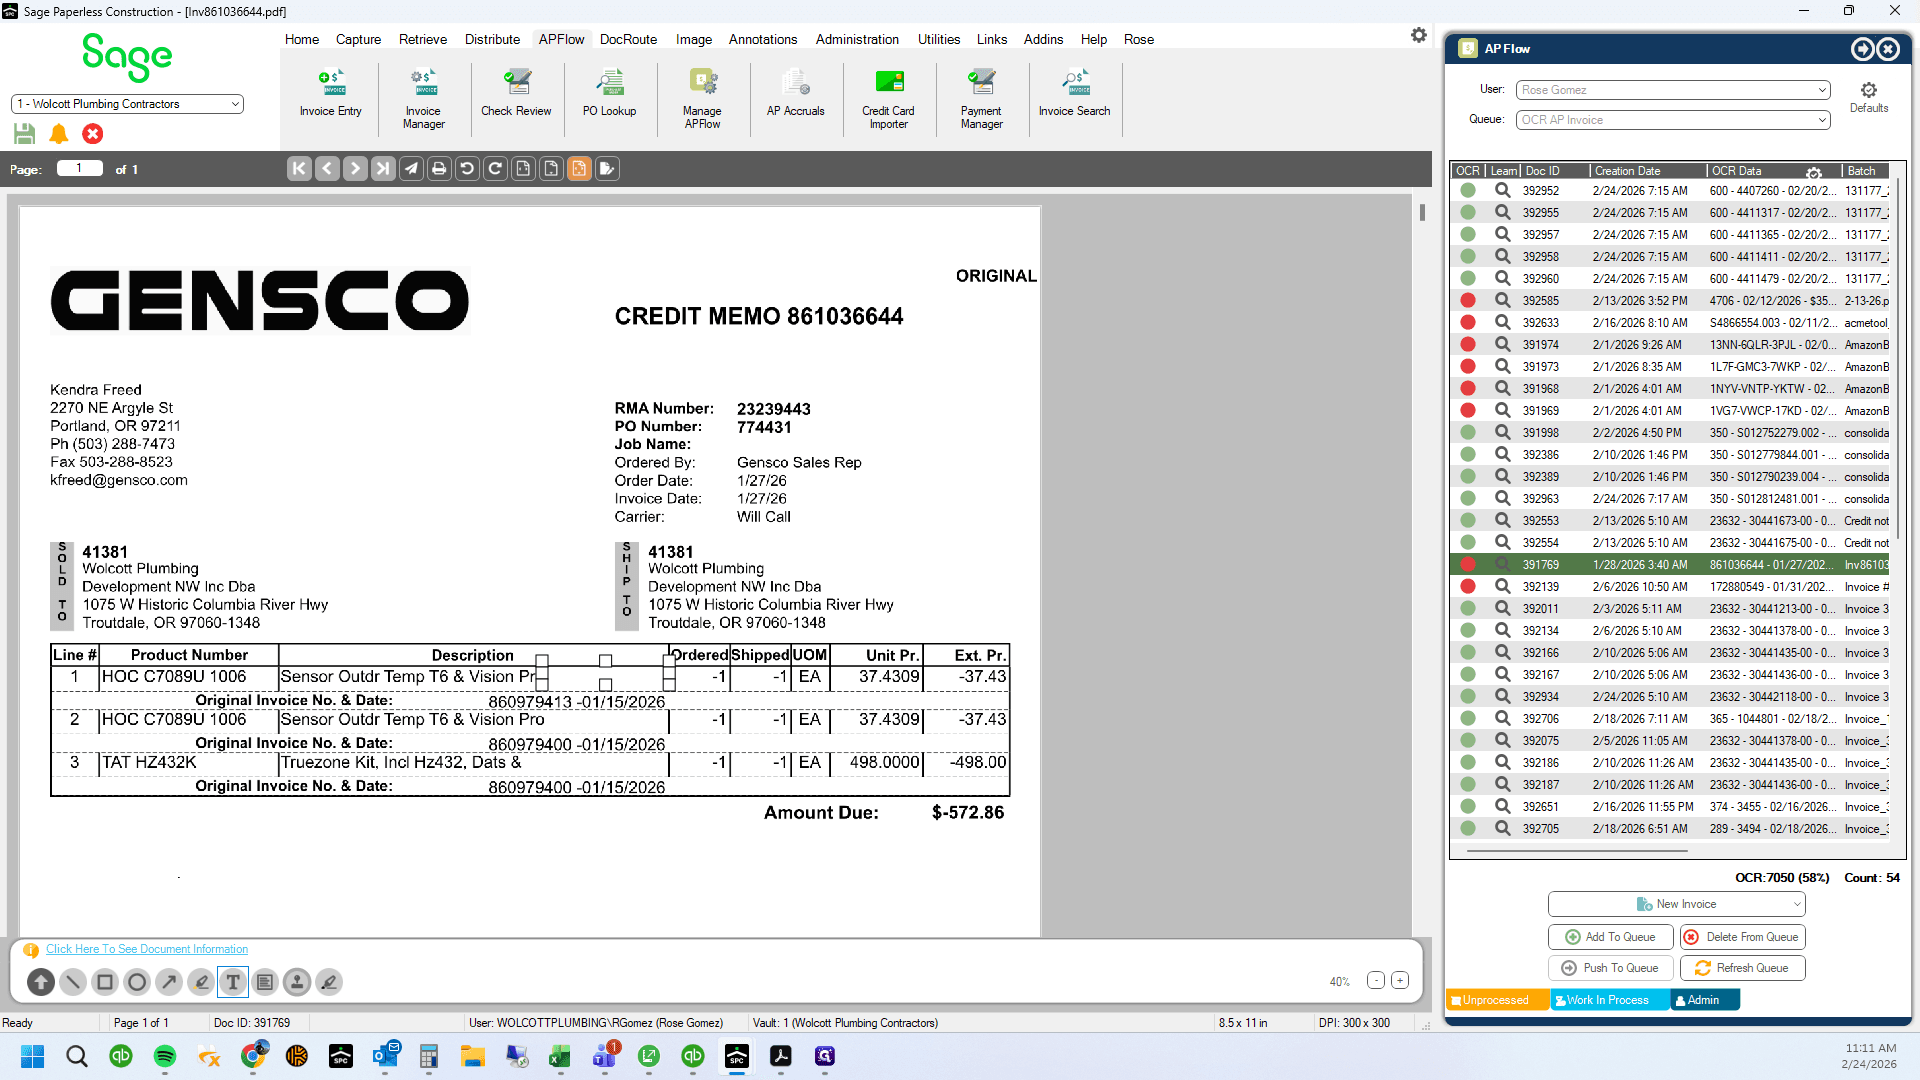Image resolution: width=1920 pixels, height=1080 pixels.
Task: Select the rectangle annotation tool
Action: 105,982
